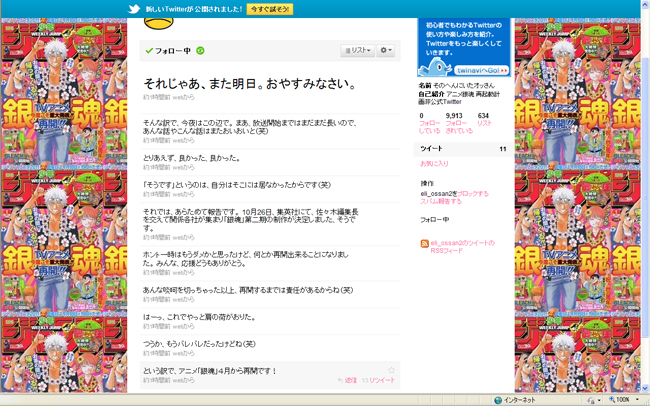The height and width of the screenshot is (406, 650).
Task: Click the それじゃあ、また明日。おやすみなさい。 tweet text
Action: point(250,84)
